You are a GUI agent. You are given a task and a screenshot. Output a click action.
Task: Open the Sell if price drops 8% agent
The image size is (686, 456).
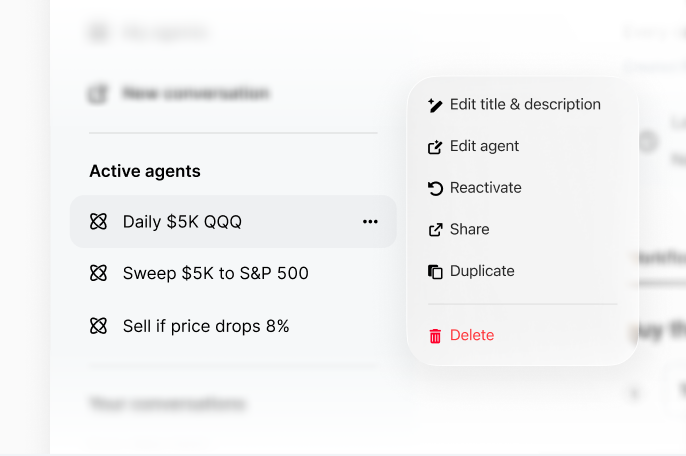(x=205, y=326)
